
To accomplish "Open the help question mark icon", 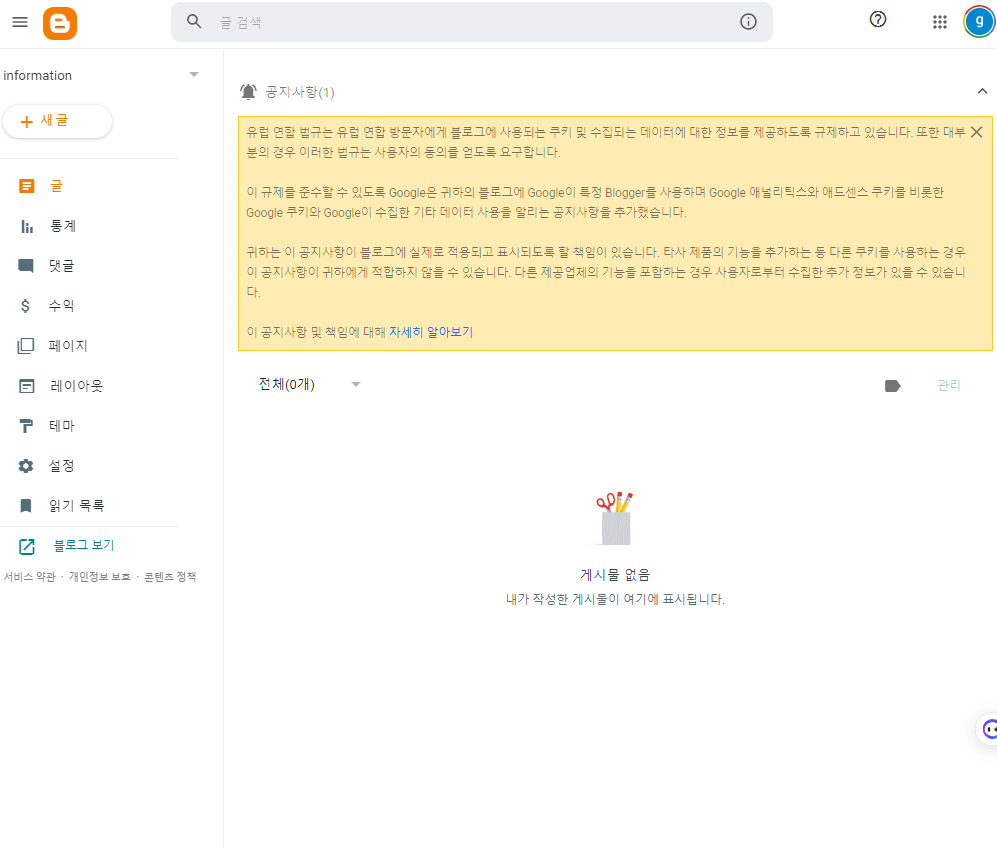I will coord(878,20).
